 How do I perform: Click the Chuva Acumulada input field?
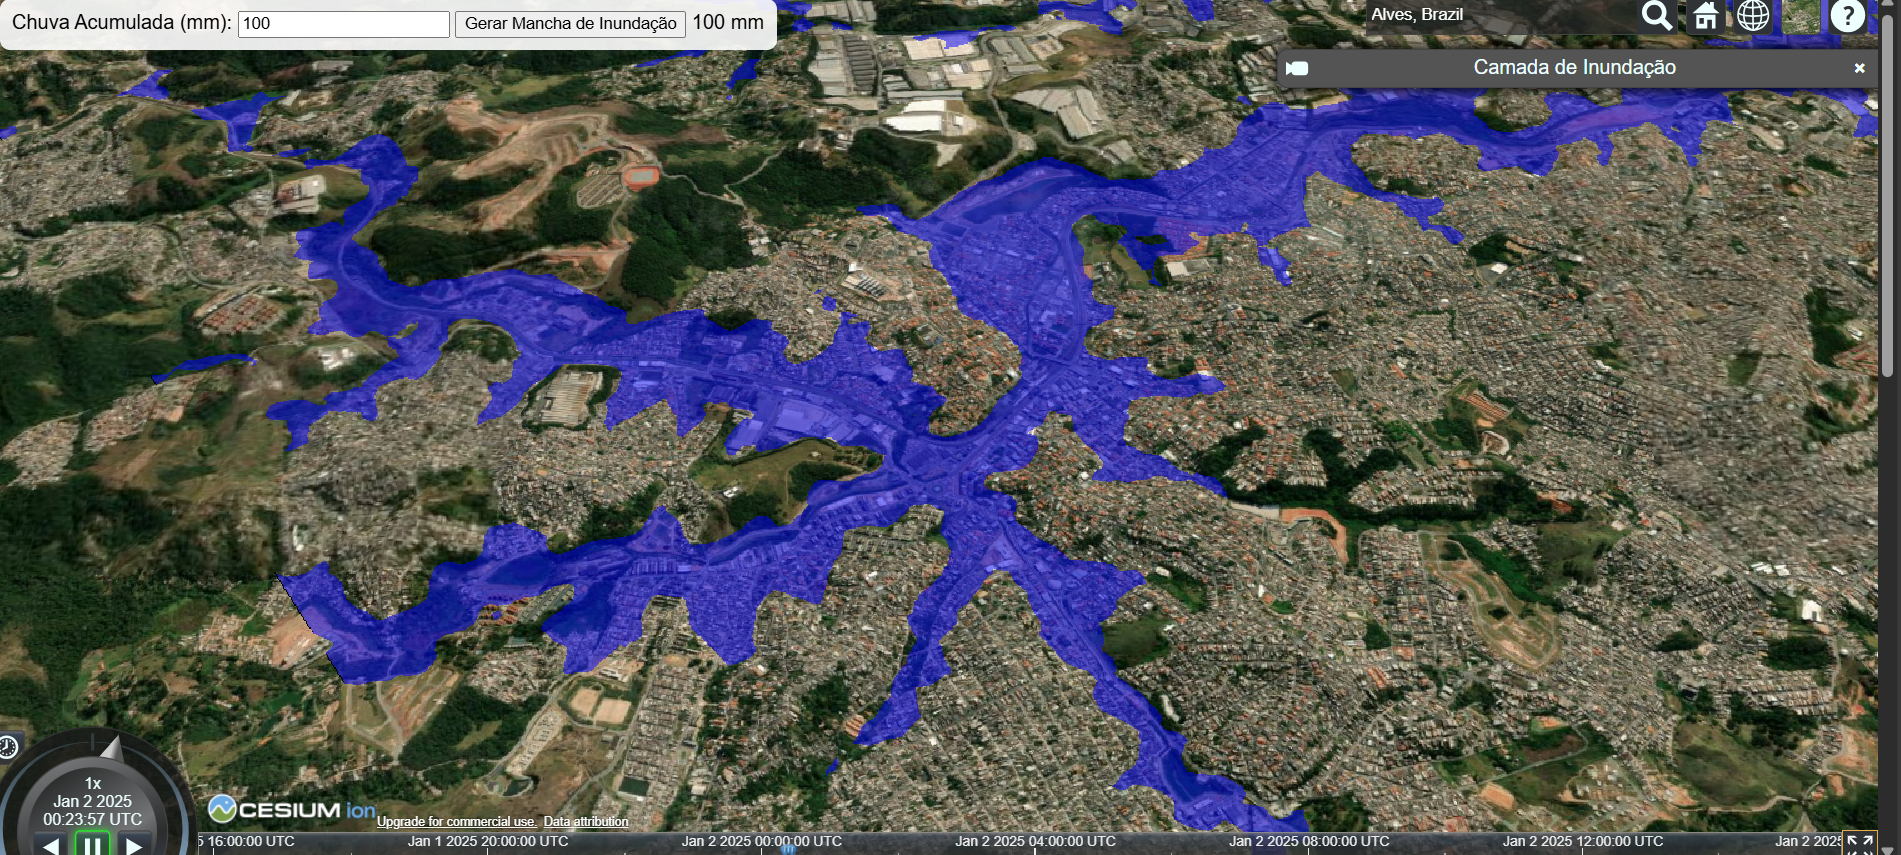pos(343,24)
